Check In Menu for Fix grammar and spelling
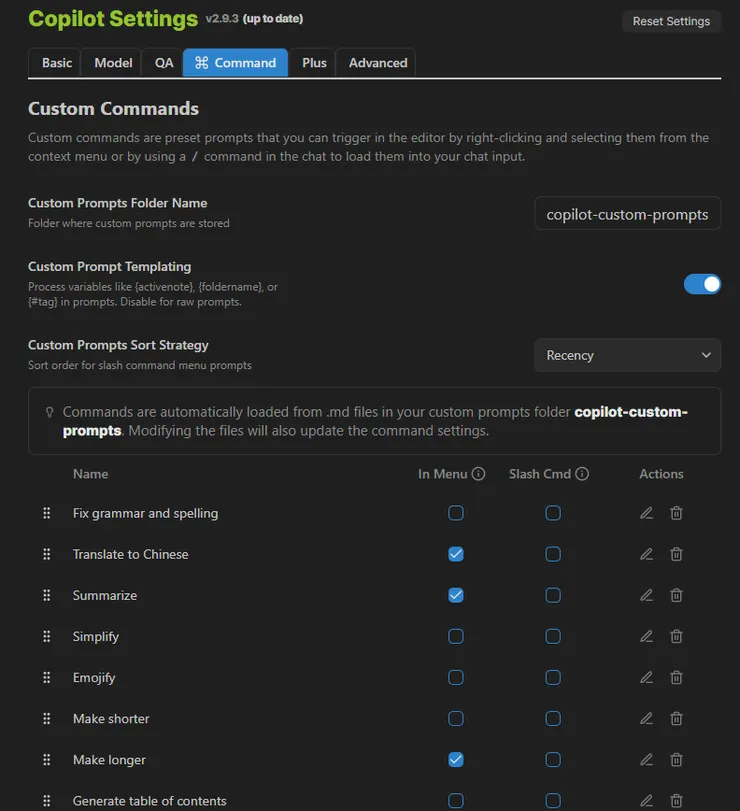 coord(456,513)
